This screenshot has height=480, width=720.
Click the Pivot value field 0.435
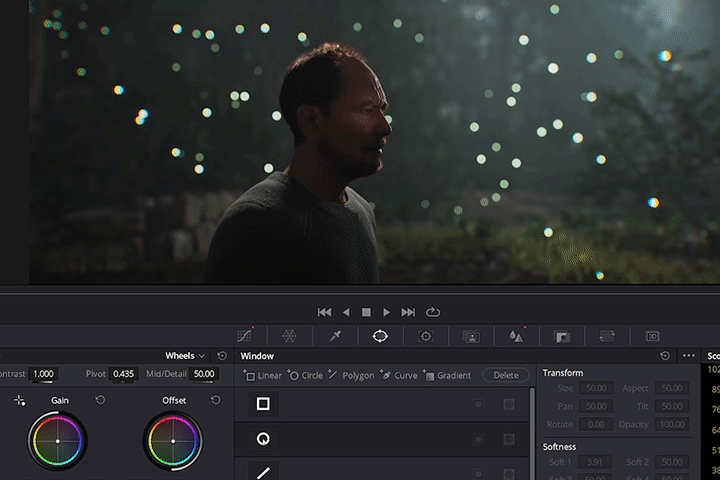(124, 374)
